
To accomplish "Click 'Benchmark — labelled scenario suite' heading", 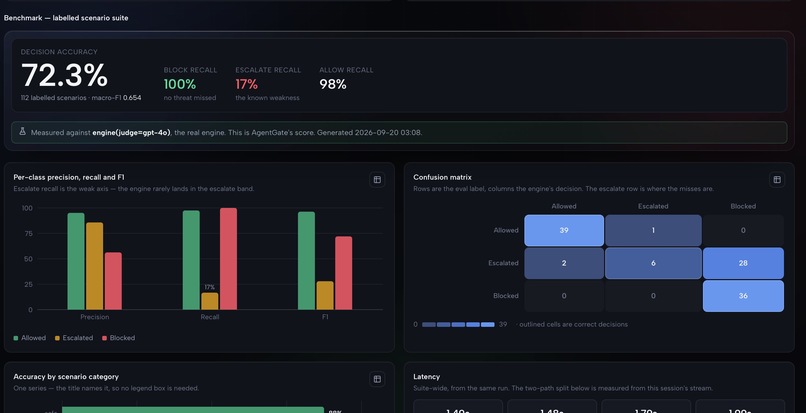I will coord(66,18).
